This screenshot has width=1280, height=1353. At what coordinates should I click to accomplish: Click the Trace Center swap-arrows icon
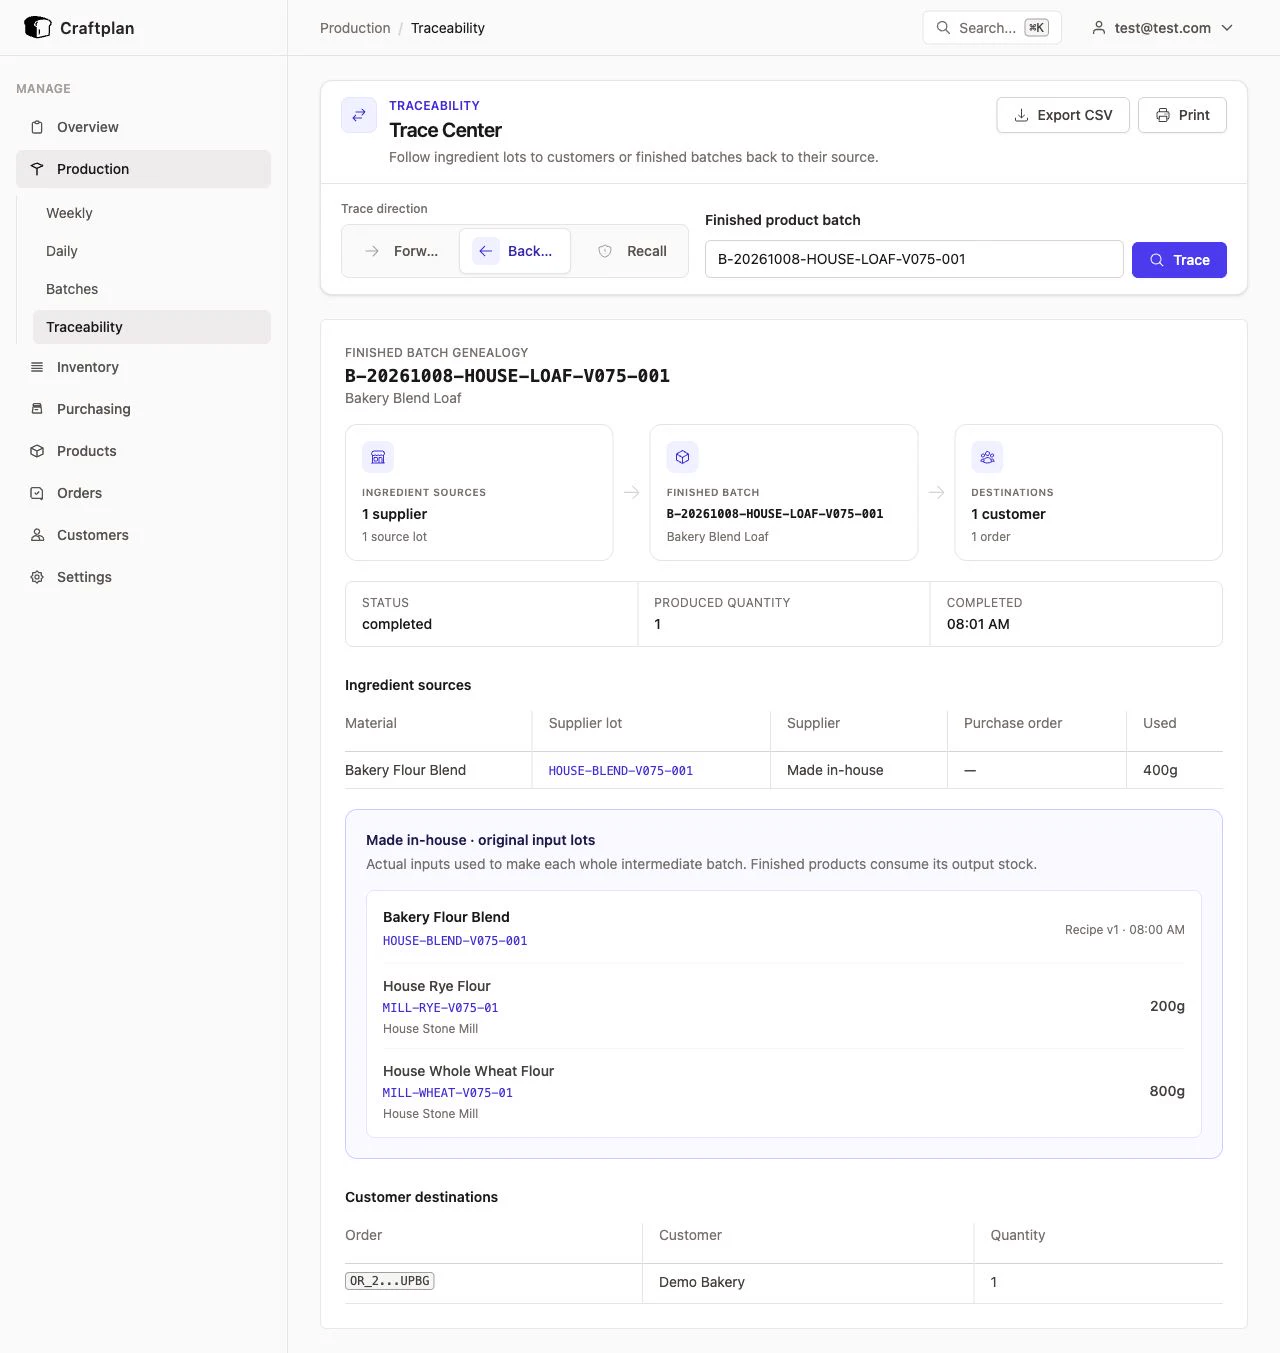click(359, 115)
